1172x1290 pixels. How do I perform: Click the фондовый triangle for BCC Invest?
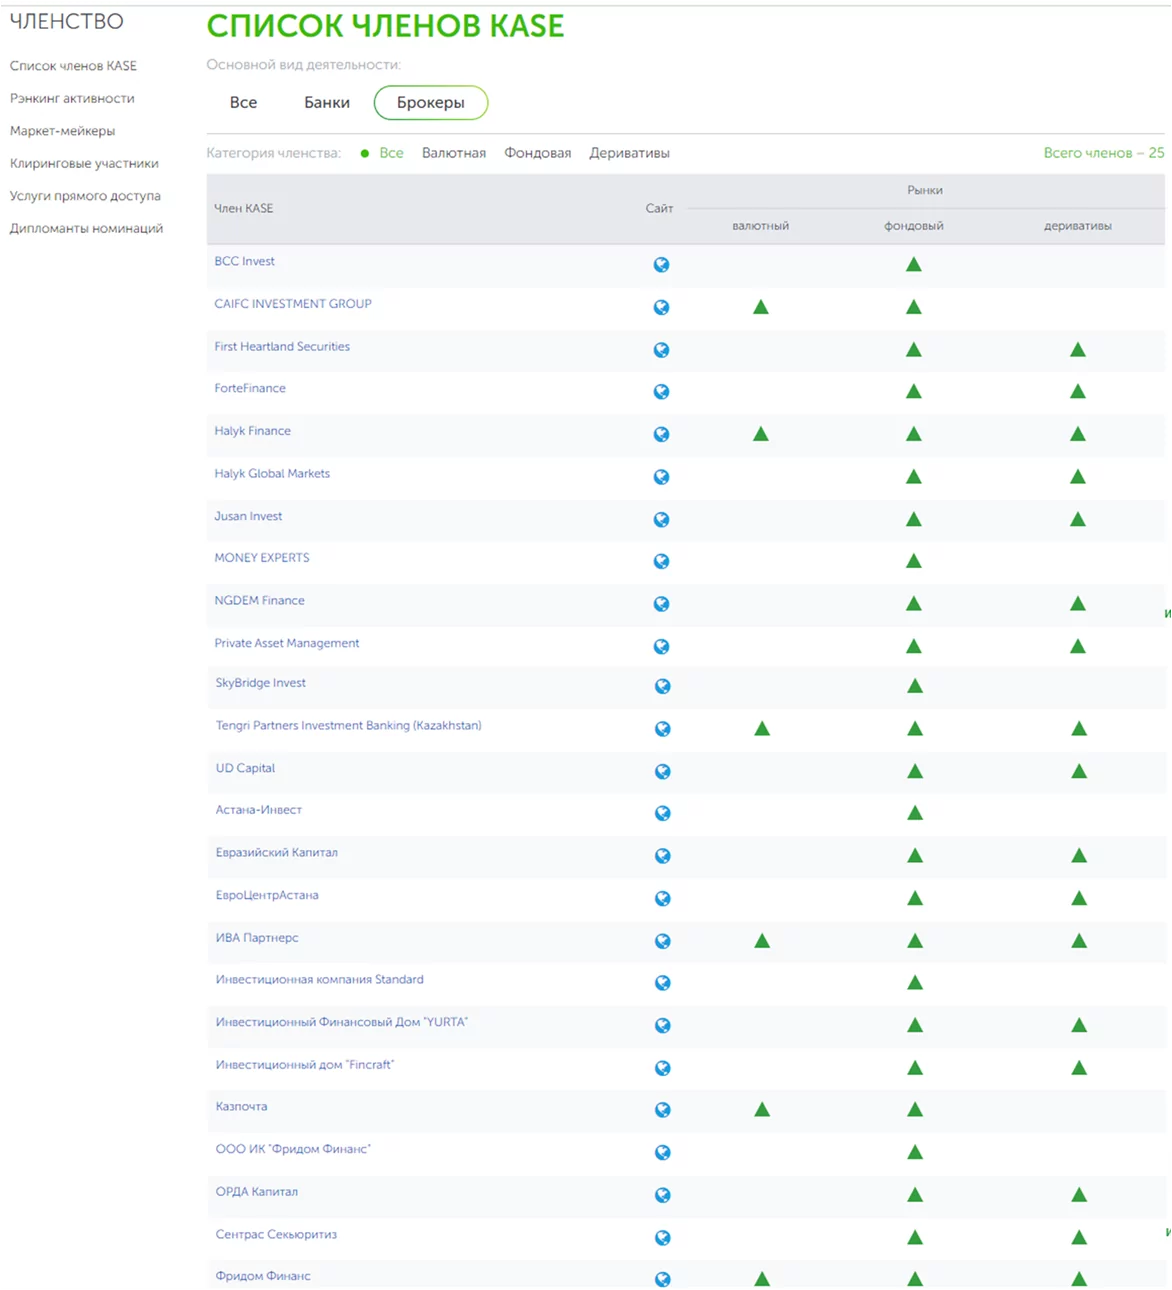click(x=913, y=265)
